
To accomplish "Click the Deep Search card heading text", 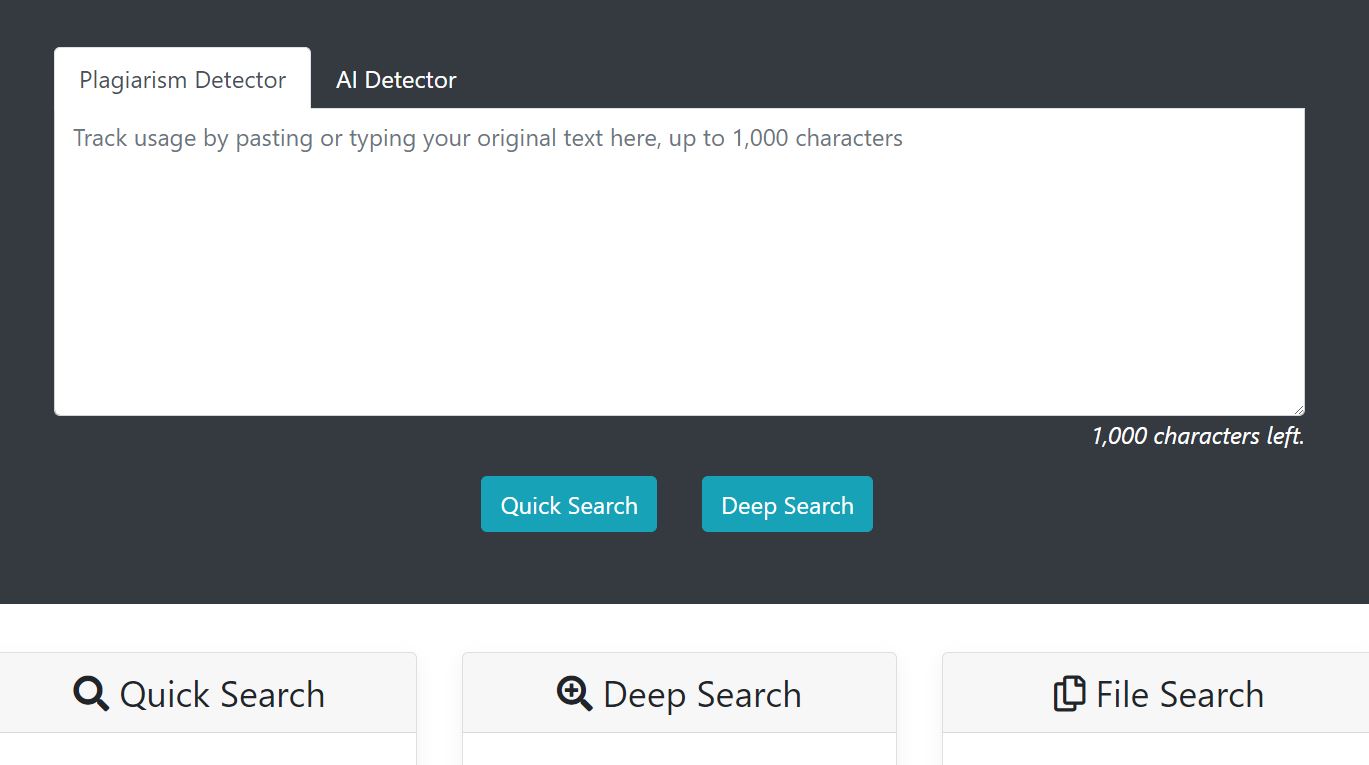I will tap(702, 694).
